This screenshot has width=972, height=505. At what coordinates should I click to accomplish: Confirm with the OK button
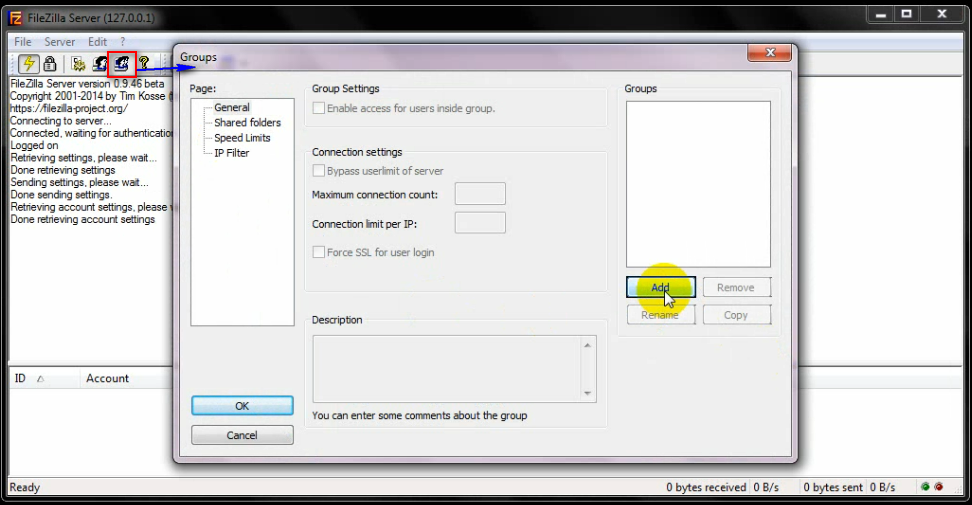pyautogui.click(x=242, y=406)
